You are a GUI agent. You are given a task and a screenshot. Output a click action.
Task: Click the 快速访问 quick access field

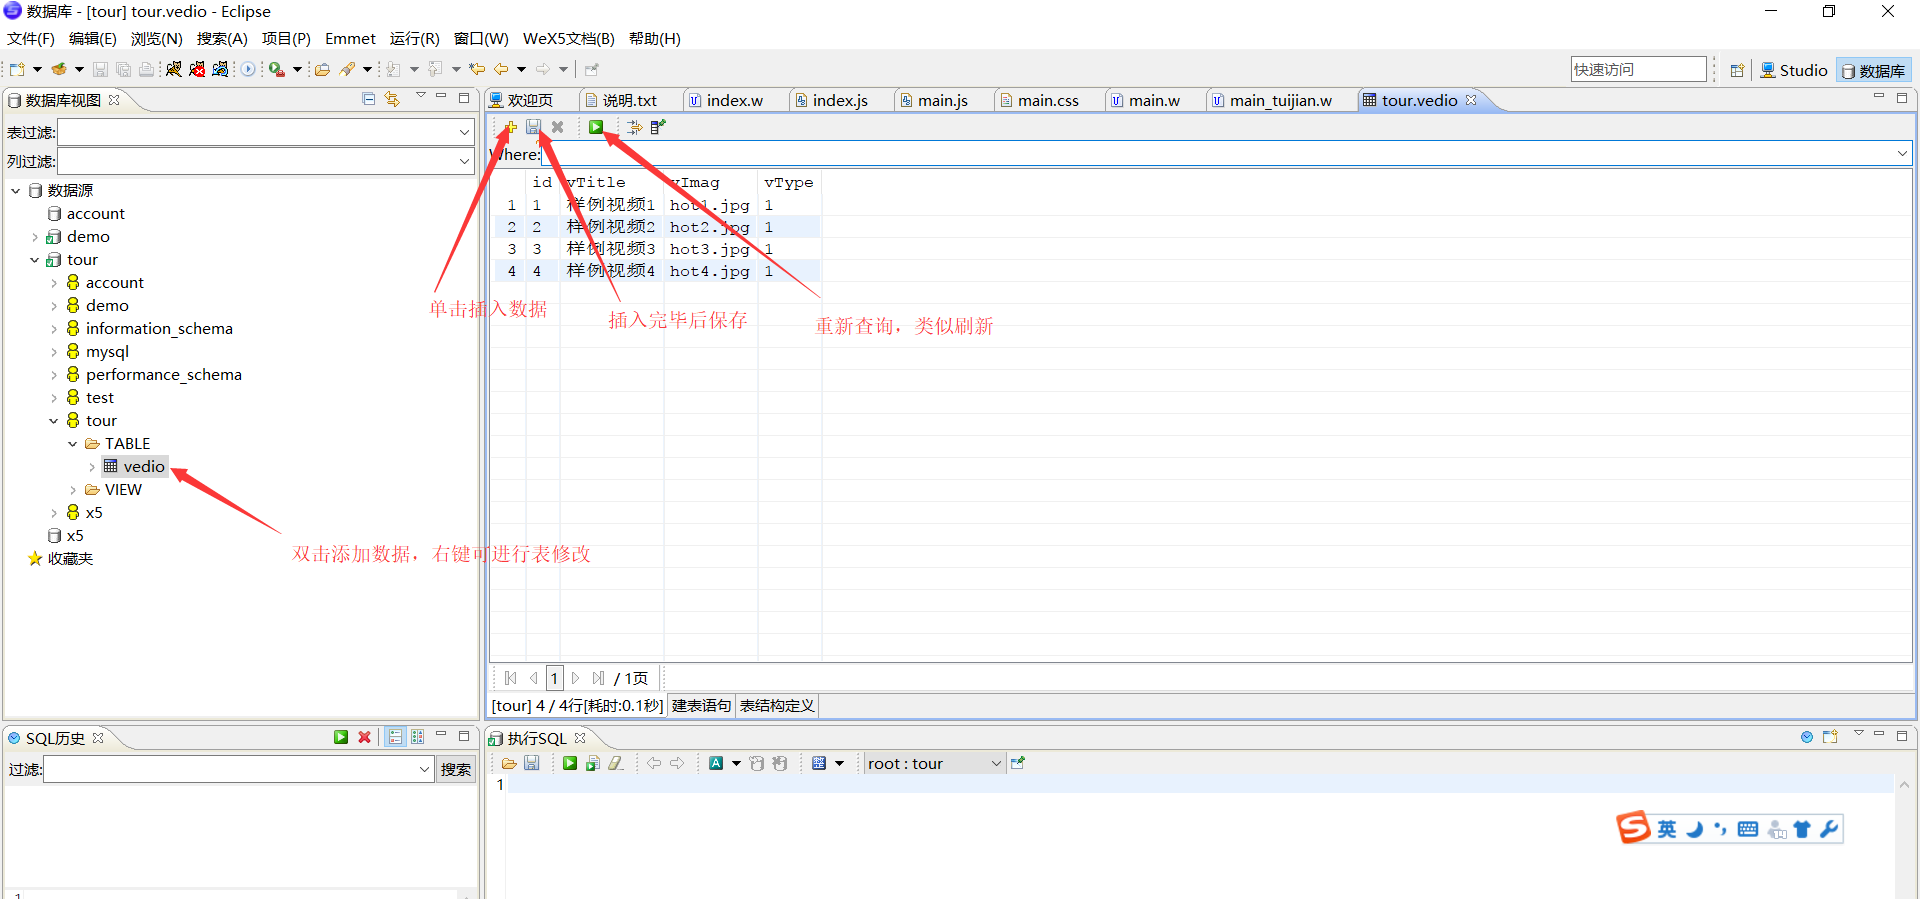pos(1638,69)
